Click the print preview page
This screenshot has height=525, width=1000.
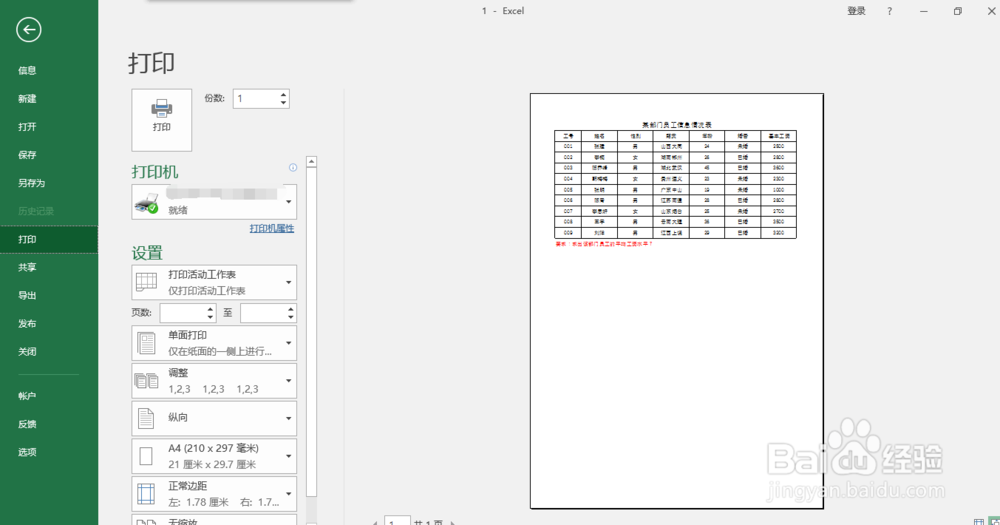point(677,301)
